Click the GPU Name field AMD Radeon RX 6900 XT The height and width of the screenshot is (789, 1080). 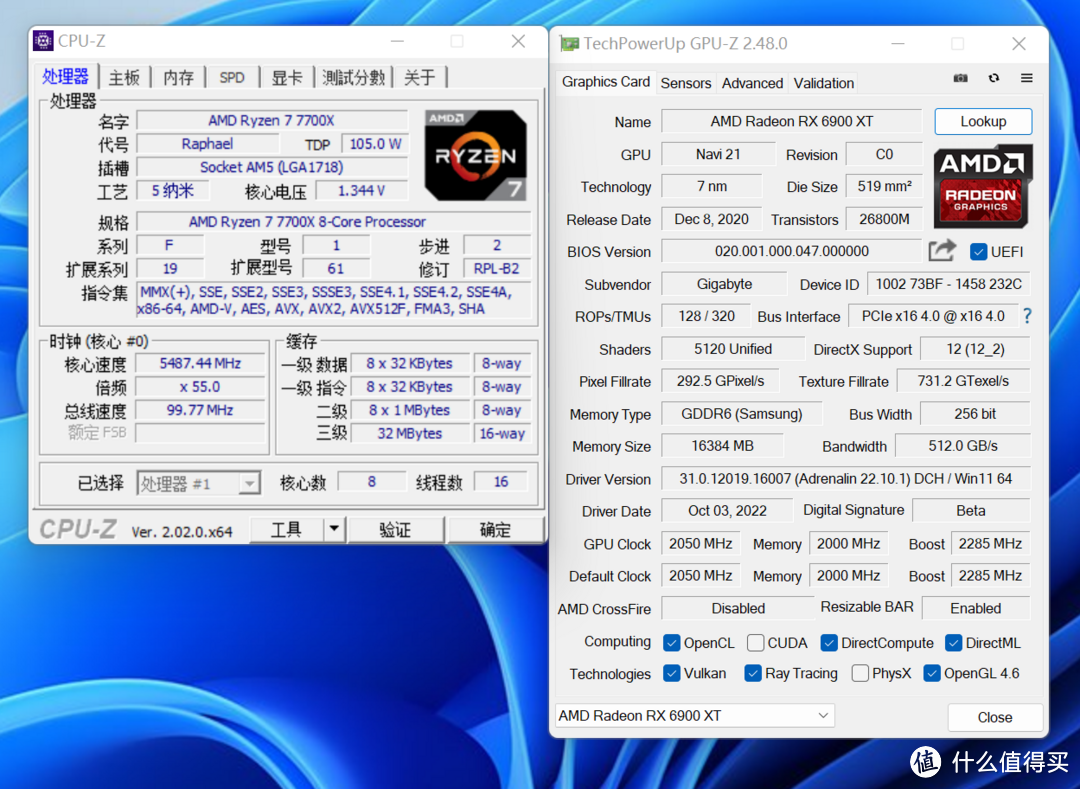791,121
